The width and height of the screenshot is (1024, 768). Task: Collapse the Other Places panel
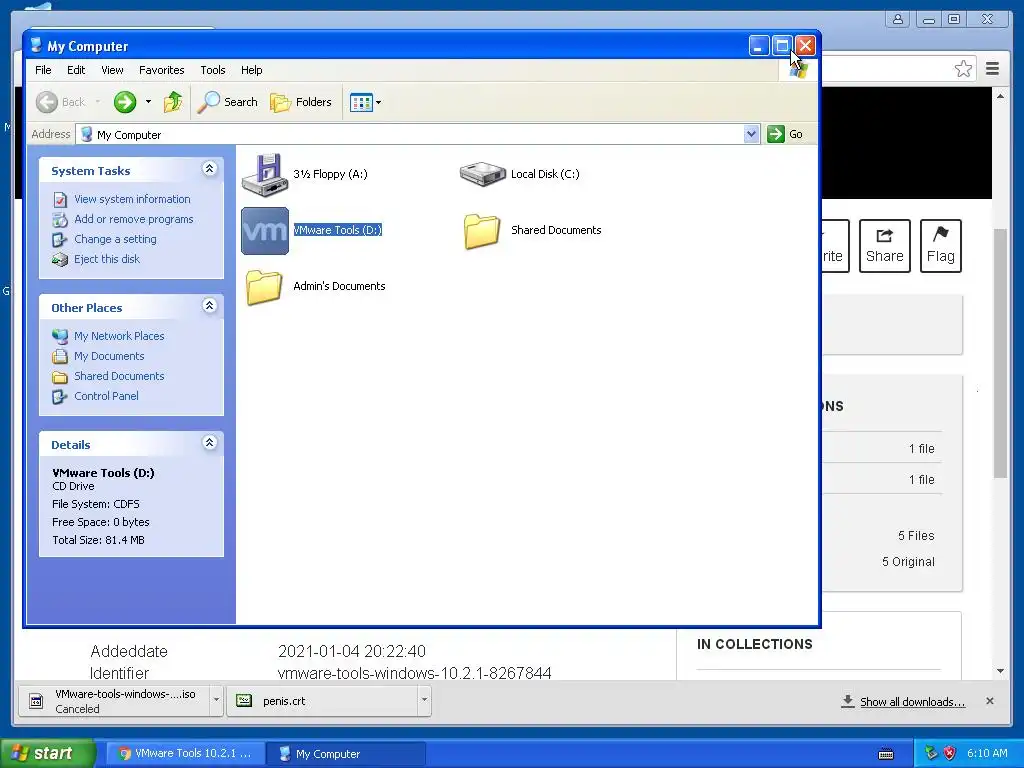click(209, 306)
